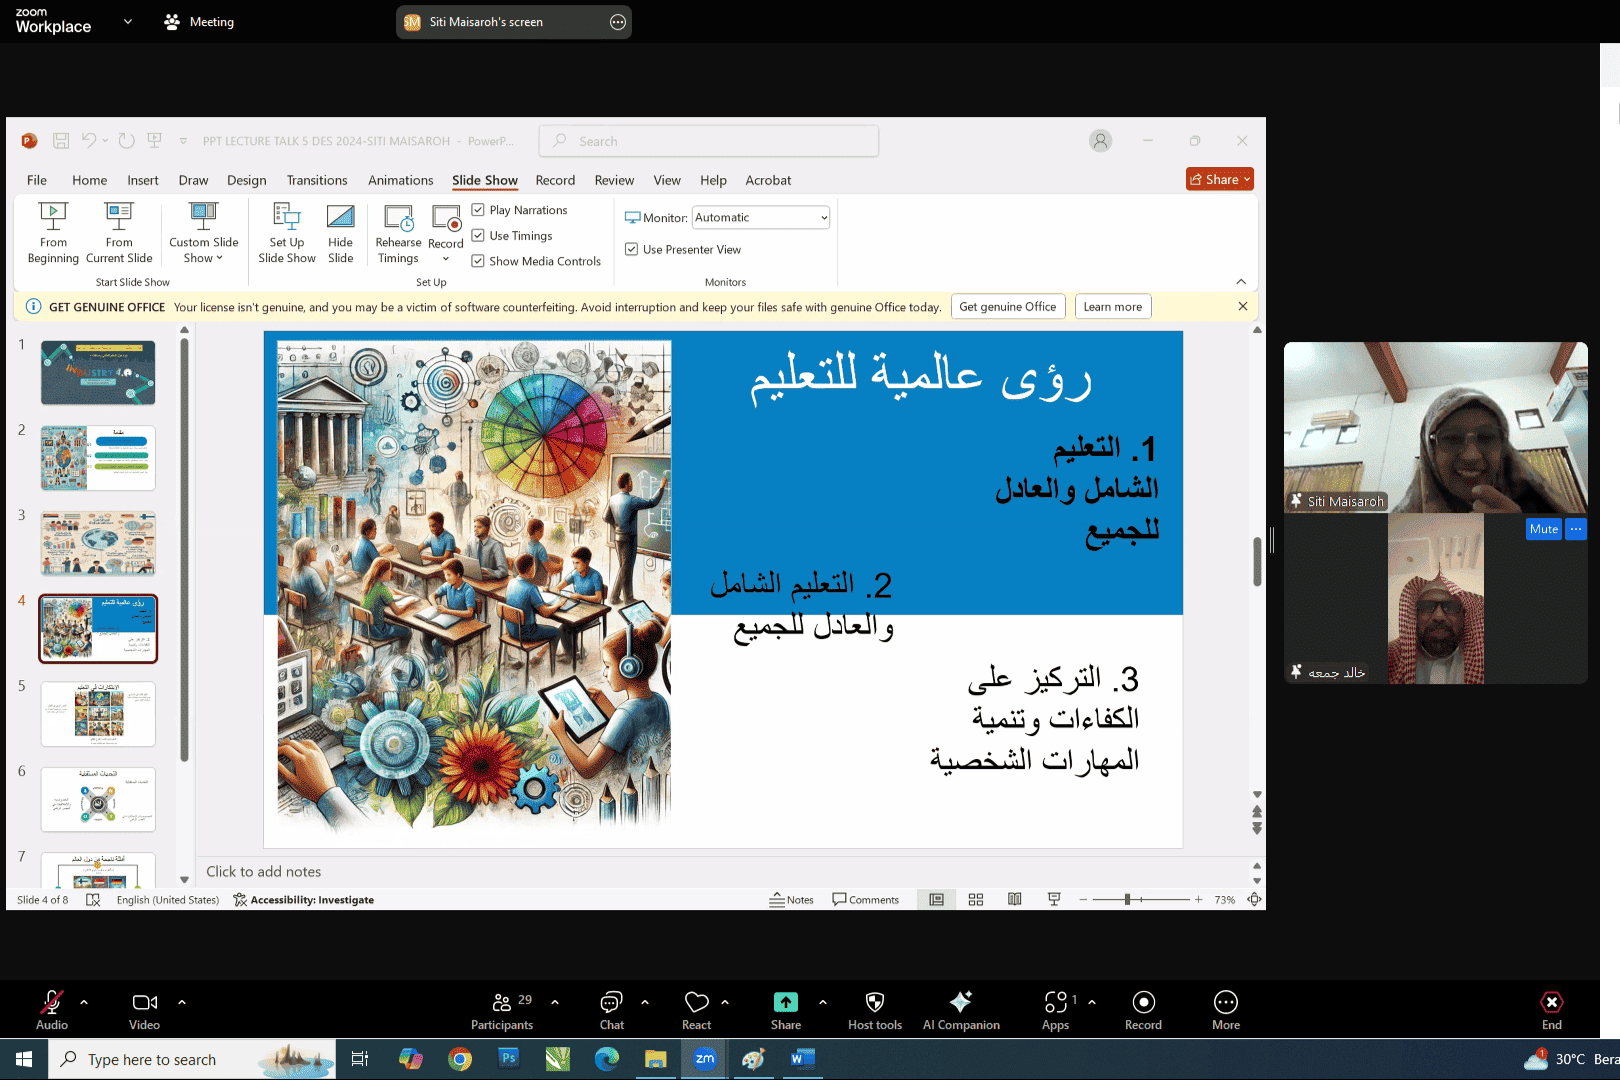1620x1080 pixels.
Task: Toggle Use Timings checkbox
Action: coord(478,236)
